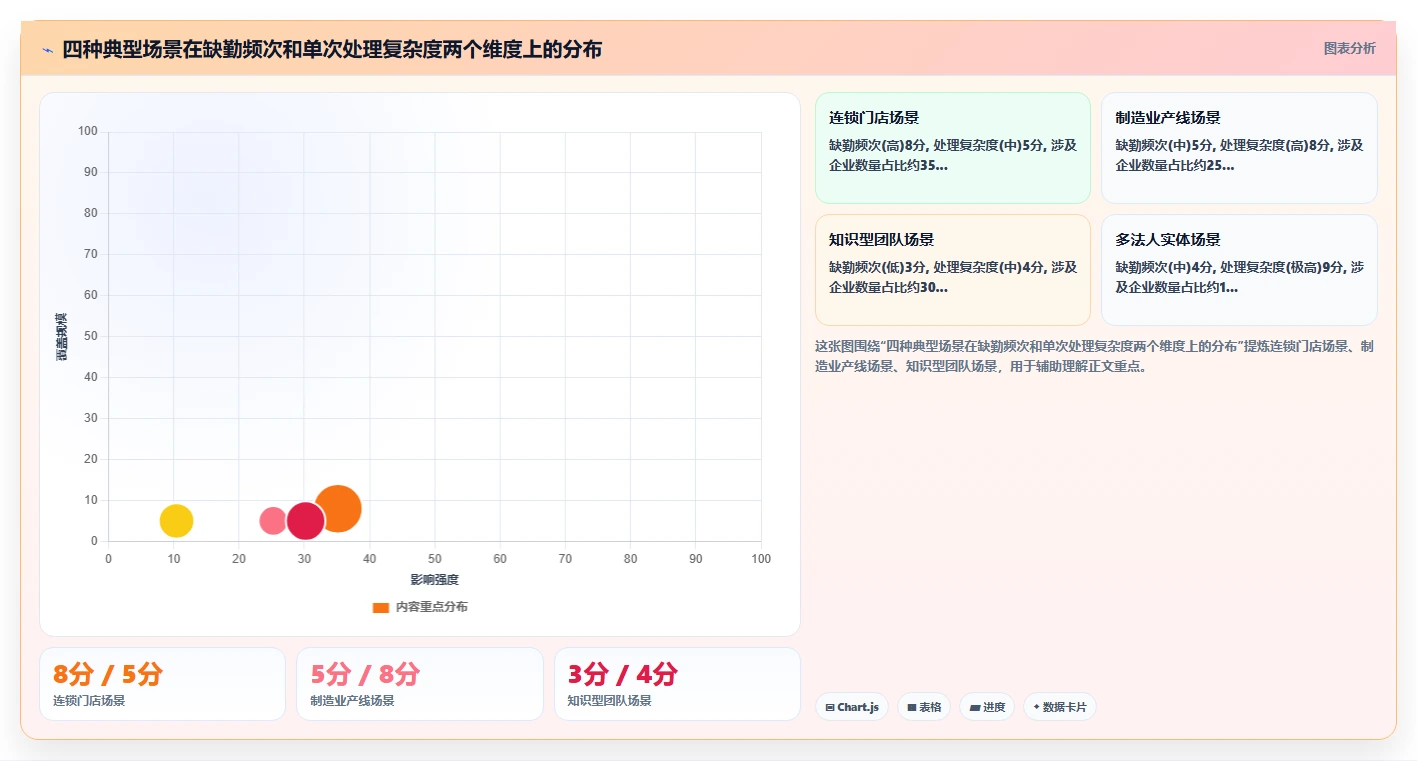
Task: Click 连锁门店场景 label under 8分 / 5分
Action: pos(89,701)
